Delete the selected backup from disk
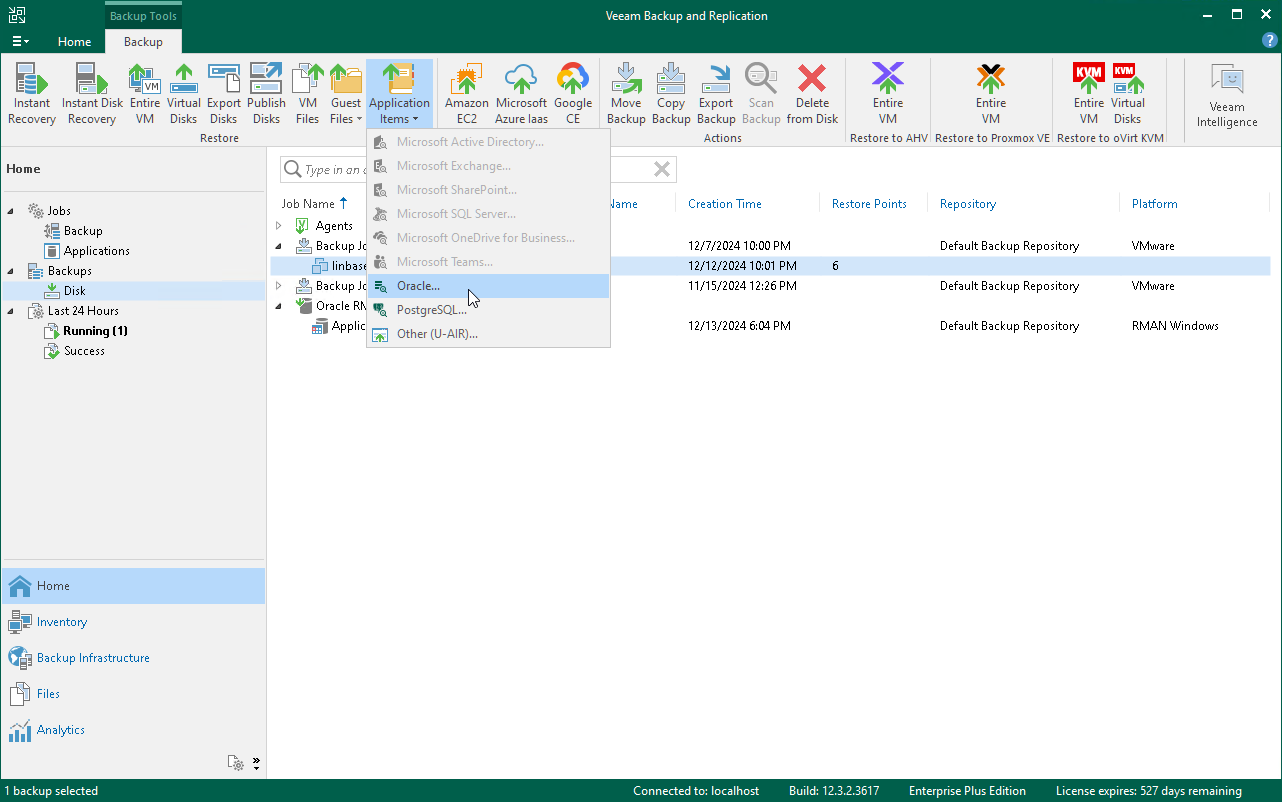 [x=812, y=94]
